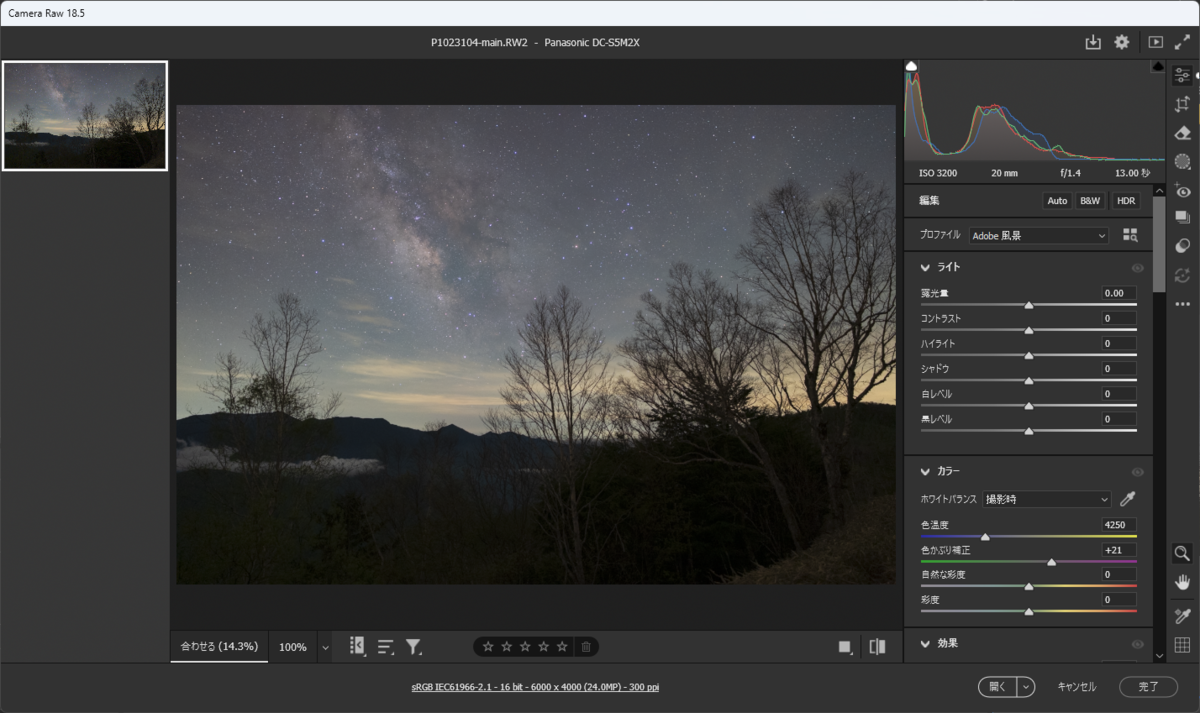Toggle visibility of 効果 panel edits

[1137, 645]
